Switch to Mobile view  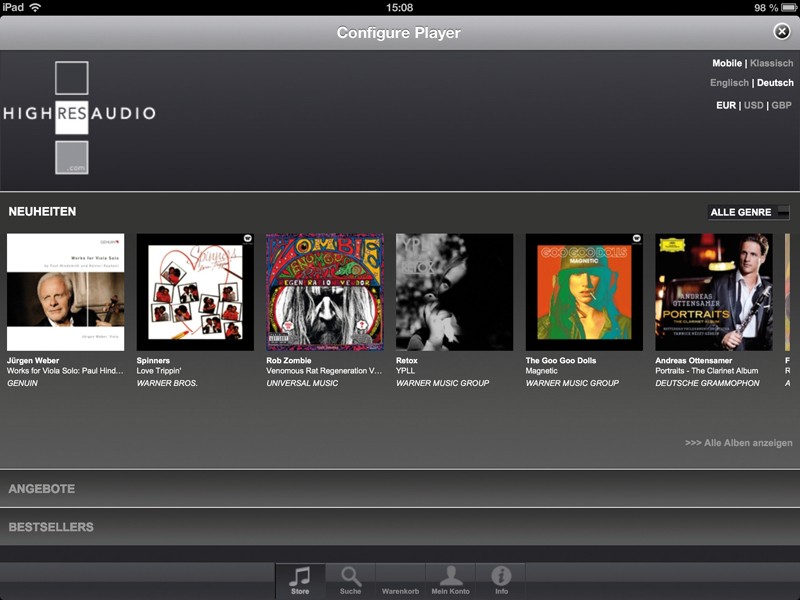pyautogui.click(x=727, y=63)
